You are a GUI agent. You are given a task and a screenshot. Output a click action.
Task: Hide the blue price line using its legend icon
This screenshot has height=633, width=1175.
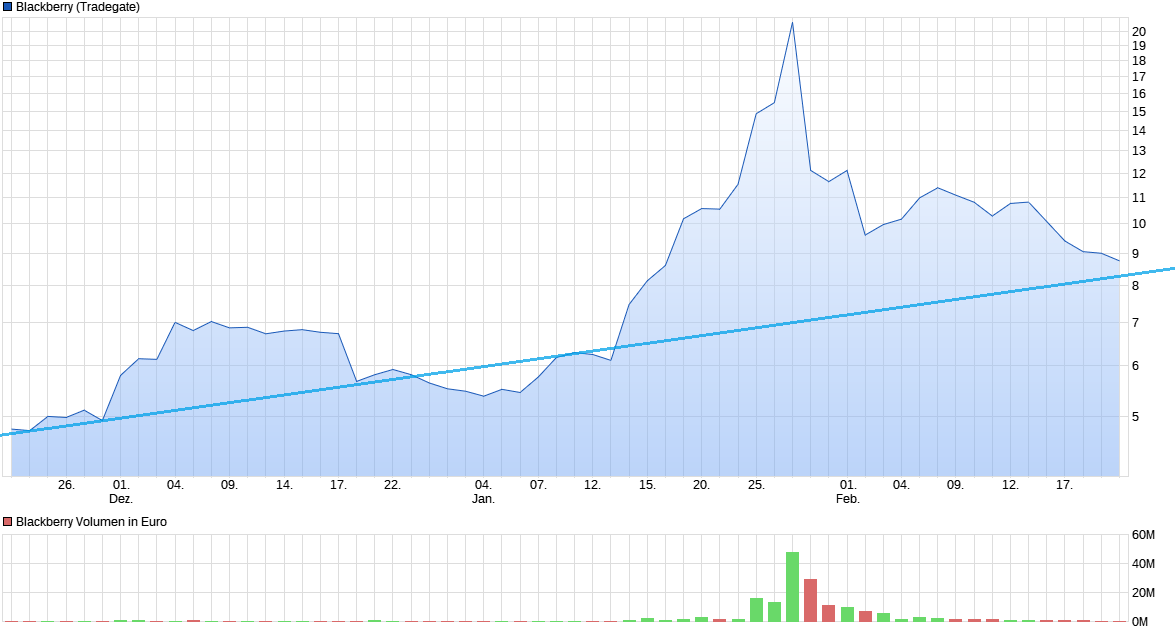9,6
